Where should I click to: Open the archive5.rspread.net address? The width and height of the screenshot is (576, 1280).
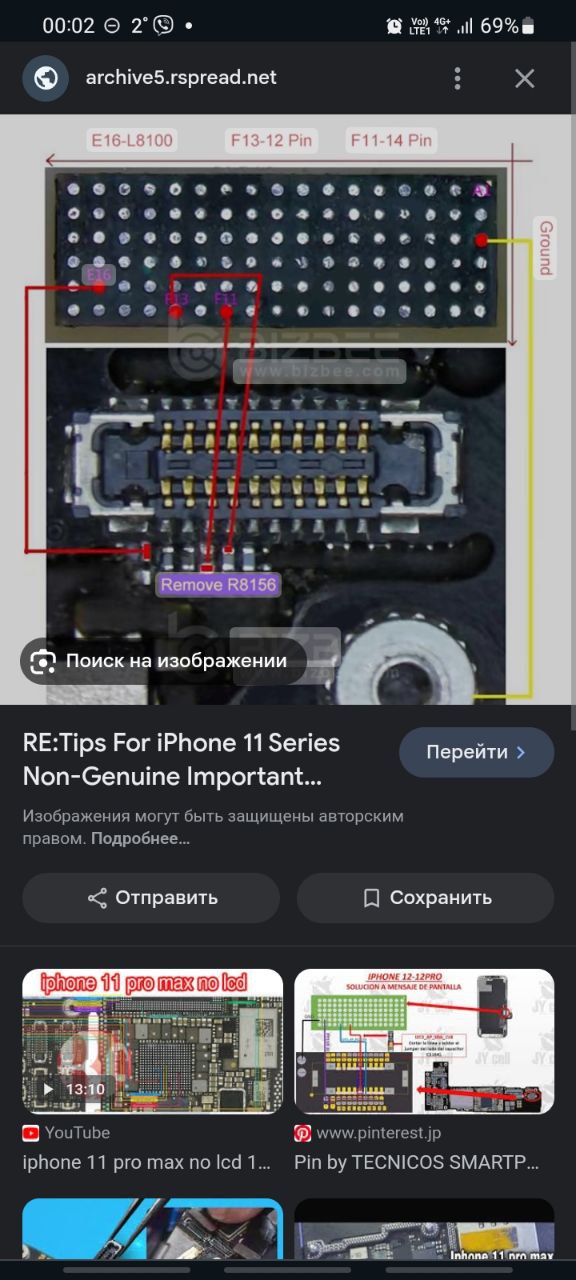point(181,78)
